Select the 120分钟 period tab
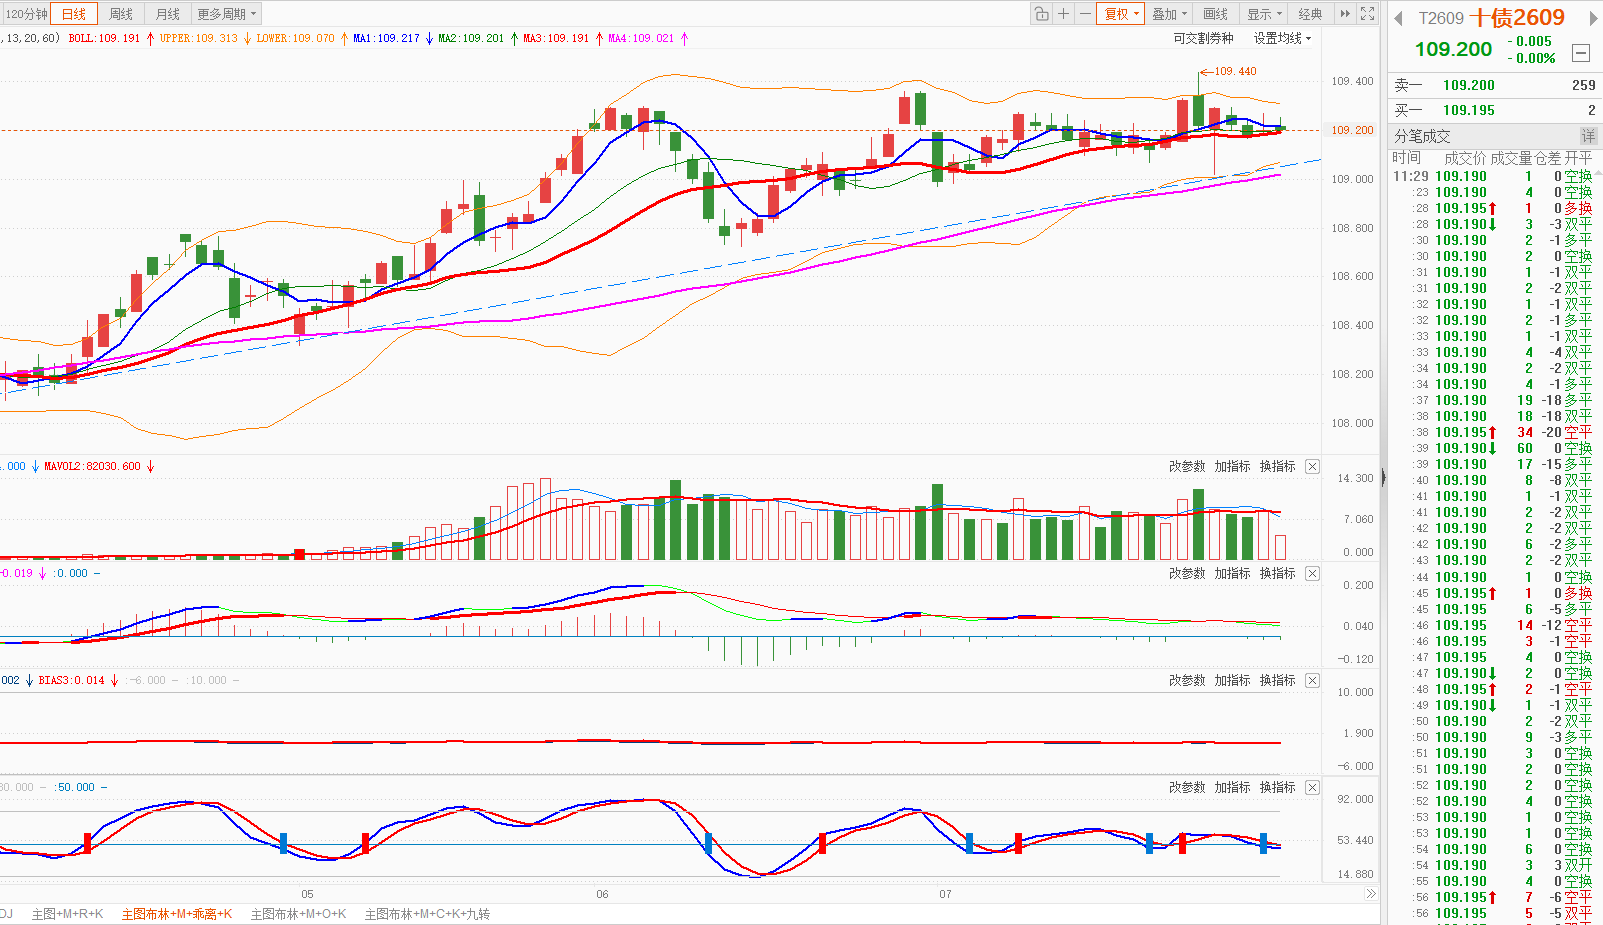The height and width of the screenshot is (925, 1603). [26, 14]
